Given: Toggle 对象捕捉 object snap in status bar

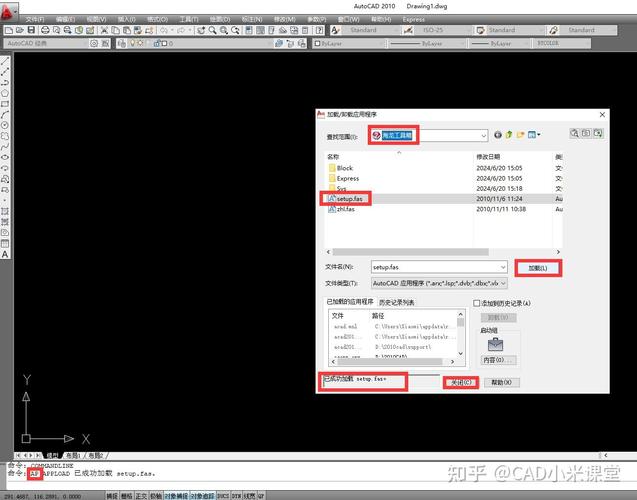Looking at the screenshot, I should (x=176, y=496).
